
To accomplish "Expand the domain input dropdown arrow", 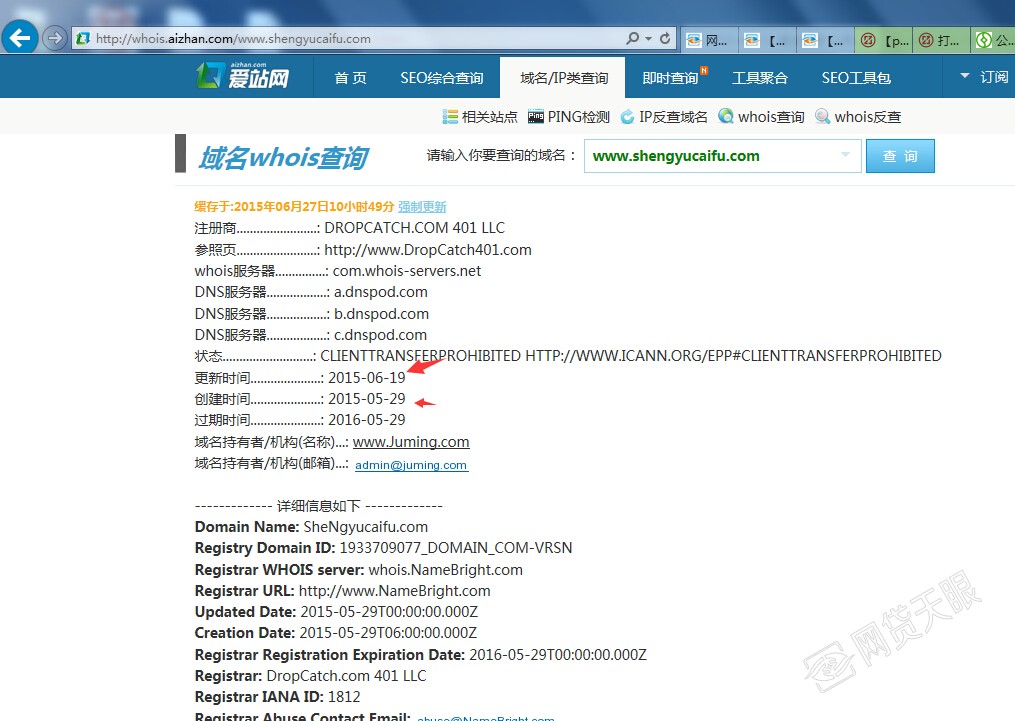I will coord(845,155).
